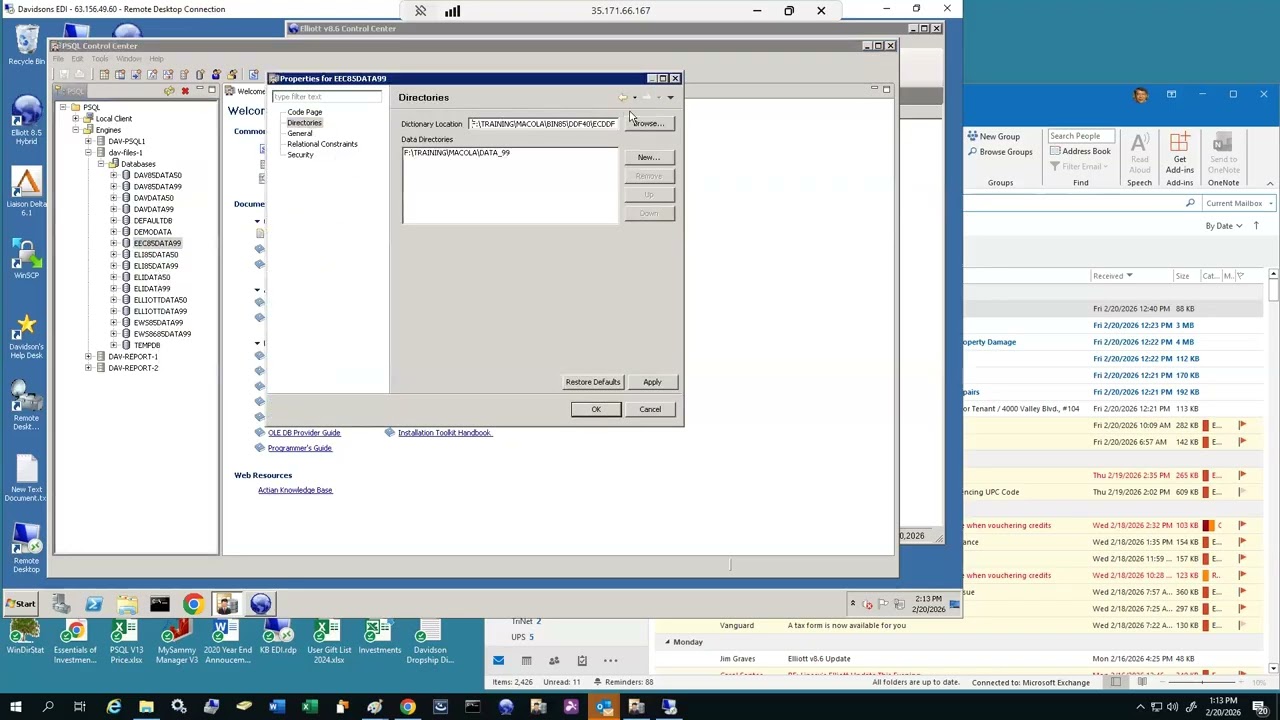The width and height of the screenshot is (1280, 720).
Task: Open Window menu in PSQL Control Center
Action: pos(129,59)
